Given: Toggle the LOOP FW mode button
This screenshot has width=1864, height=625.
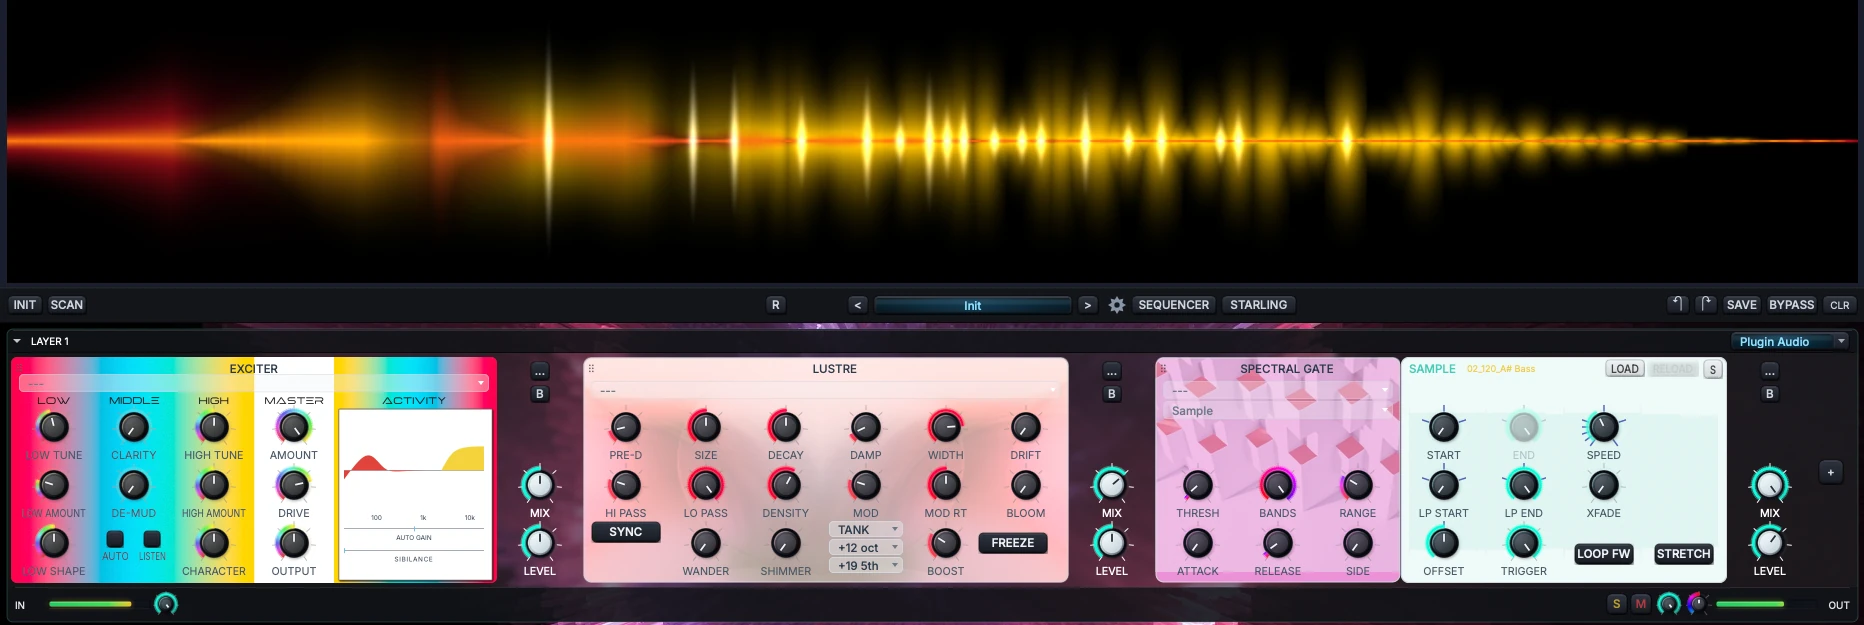Looking at the screenshot, I should [1603, 554].
